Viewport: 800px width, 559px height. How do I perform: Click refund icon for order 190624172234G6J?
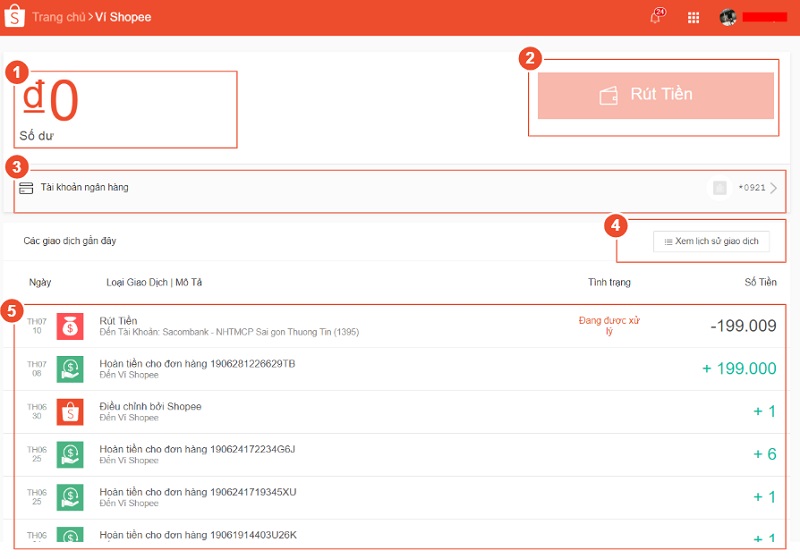(x=70, y=454)
